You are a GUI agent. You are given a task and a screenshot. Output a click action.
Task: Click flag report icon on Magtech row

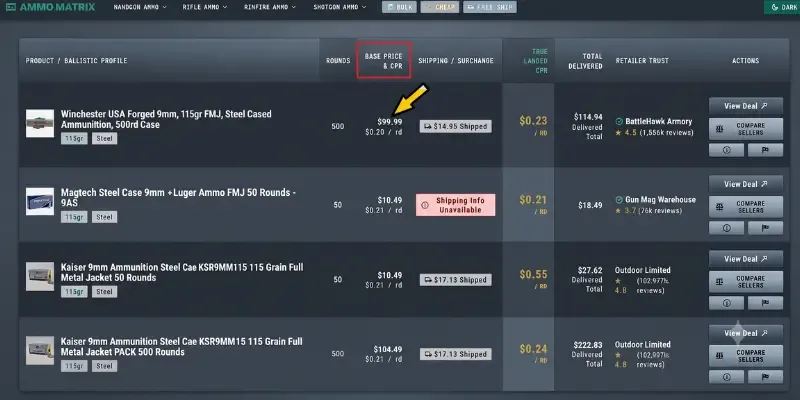[765, 228]
